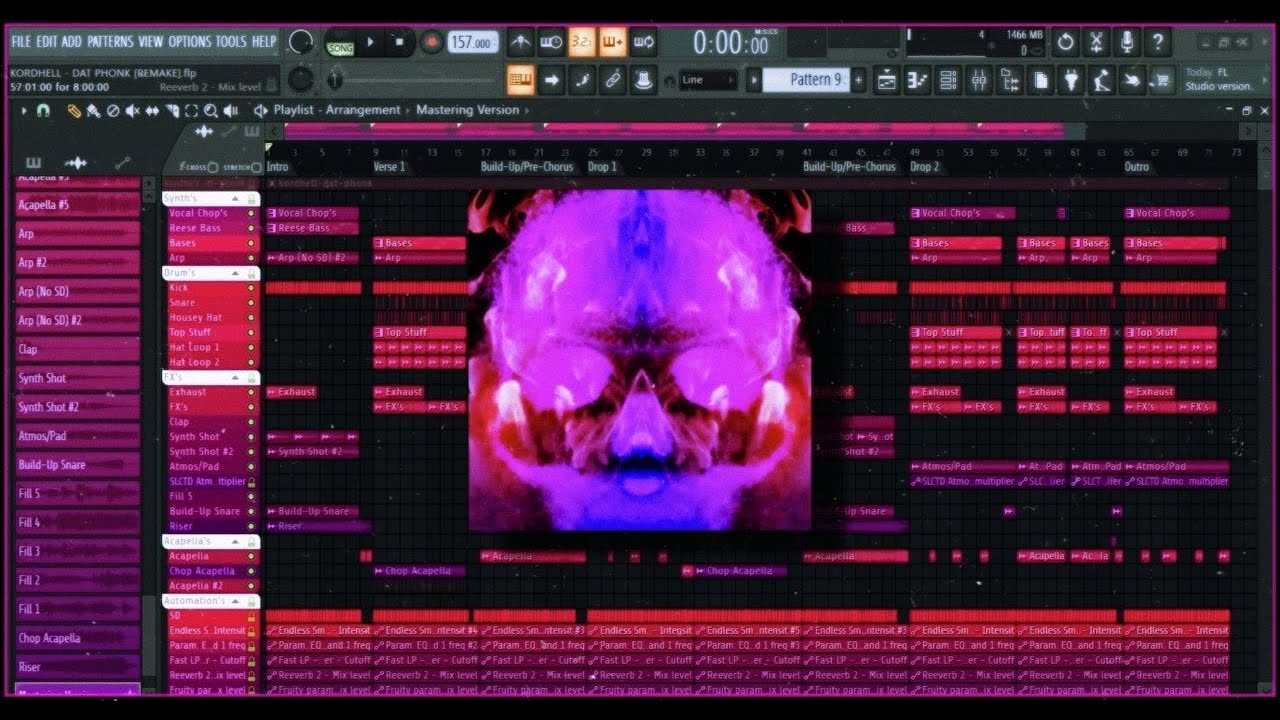Select the mute tool in Playlist toolbar
The width and height of the screenshot is (1280, 720).
(132, 111)
